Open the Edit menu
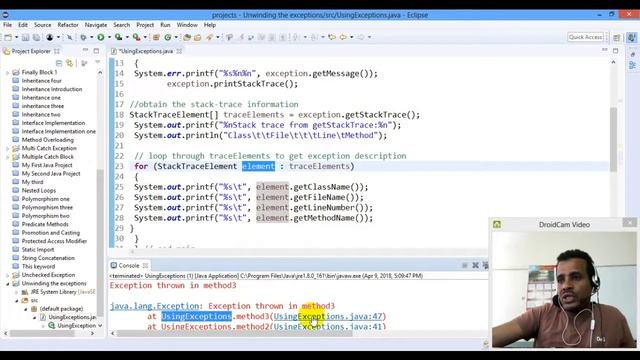640x360 pixels. (x=23, y=25)
